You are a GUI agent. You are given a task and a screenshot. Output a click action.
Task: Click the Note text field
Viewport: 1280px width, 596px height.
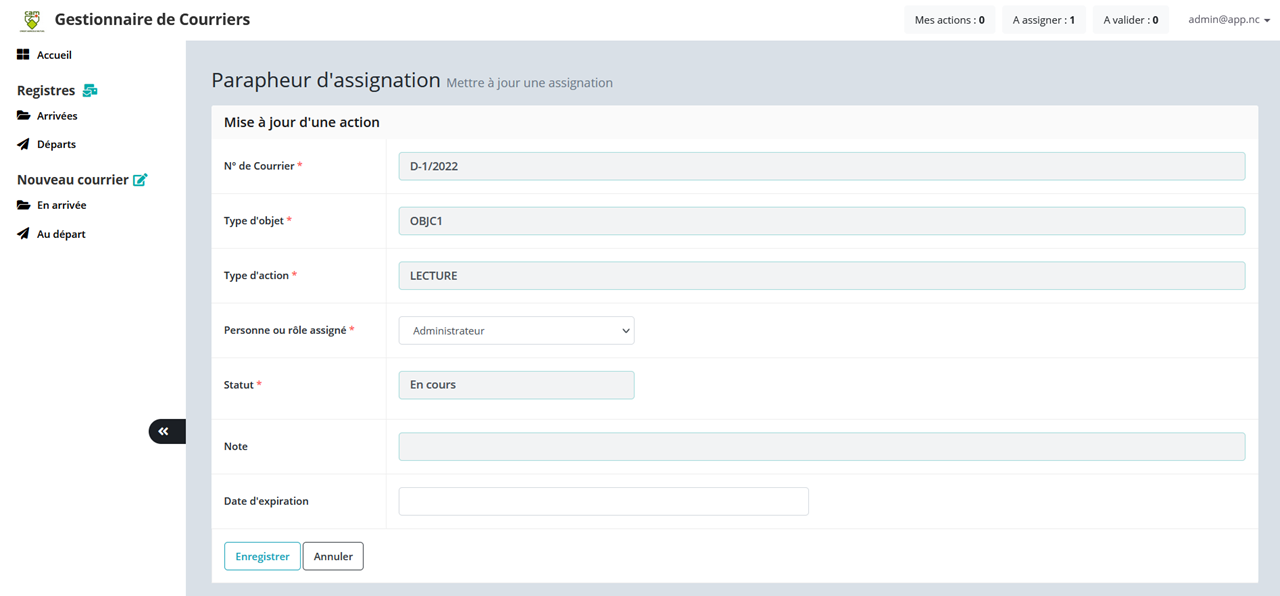(821, 446)
